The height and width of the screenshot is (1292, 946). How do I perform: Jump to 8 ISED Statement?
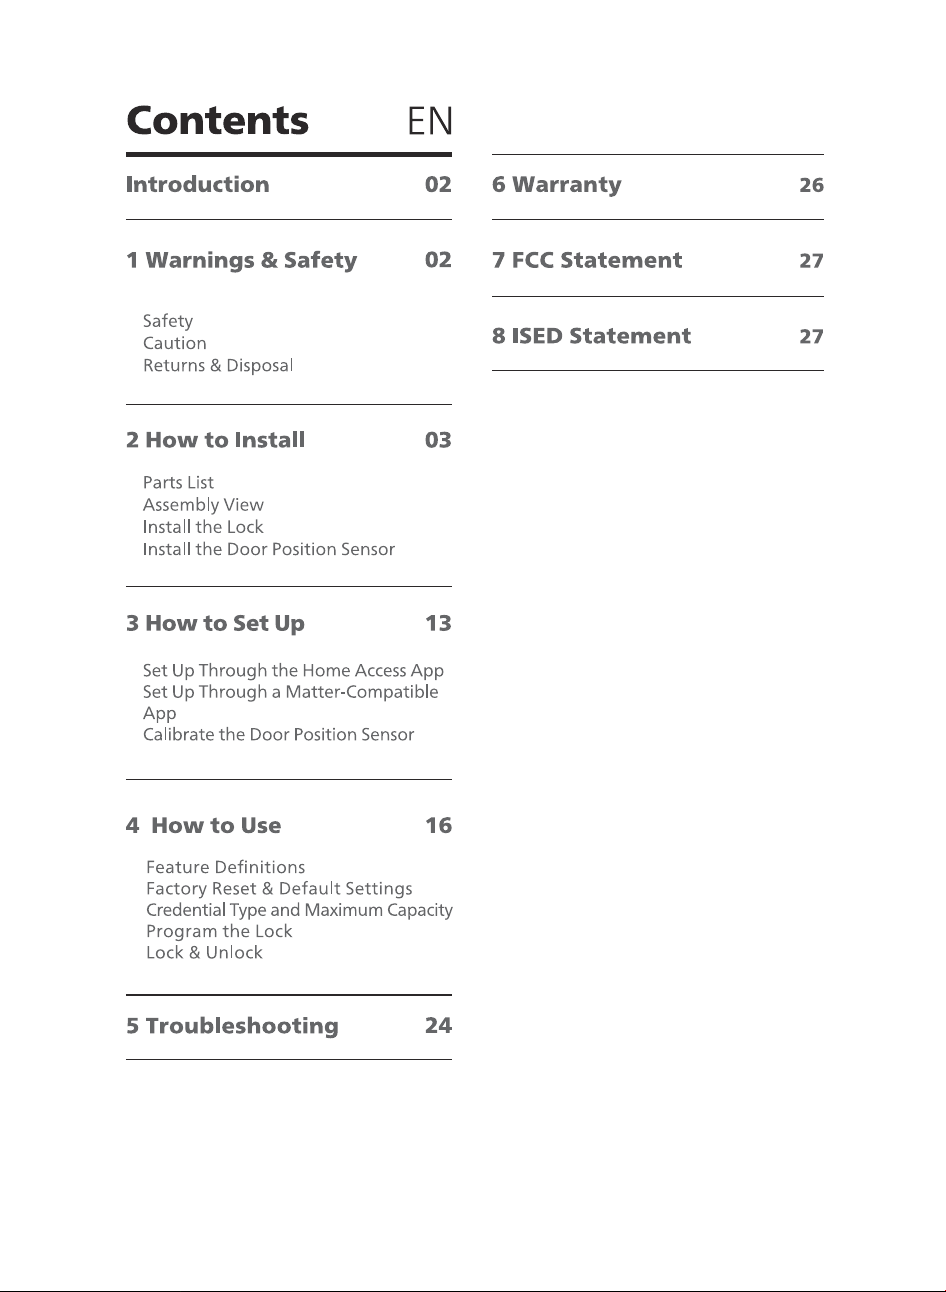(591, 336)
